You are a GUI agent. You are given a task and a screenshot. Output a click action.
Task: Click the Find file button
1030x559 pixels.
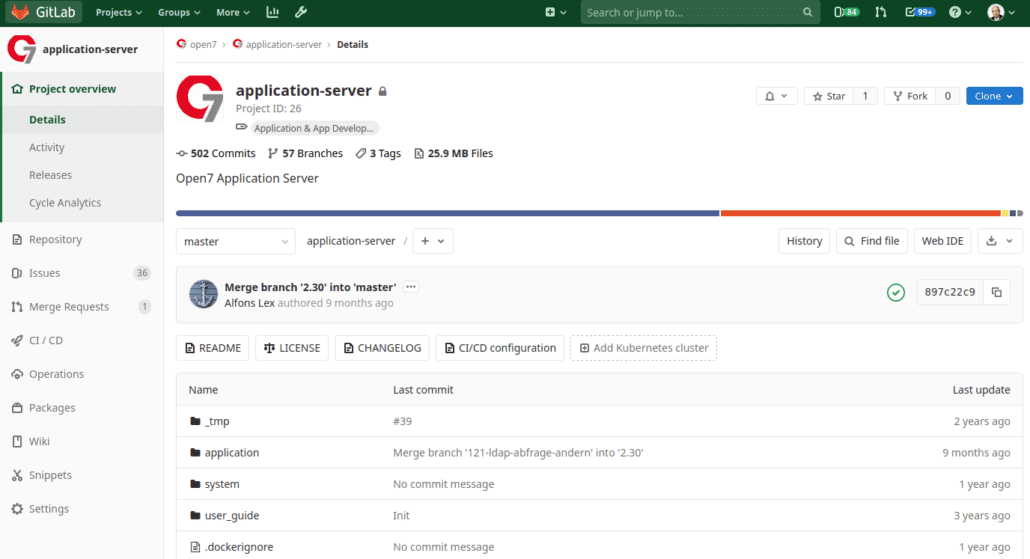pos(872,241)
